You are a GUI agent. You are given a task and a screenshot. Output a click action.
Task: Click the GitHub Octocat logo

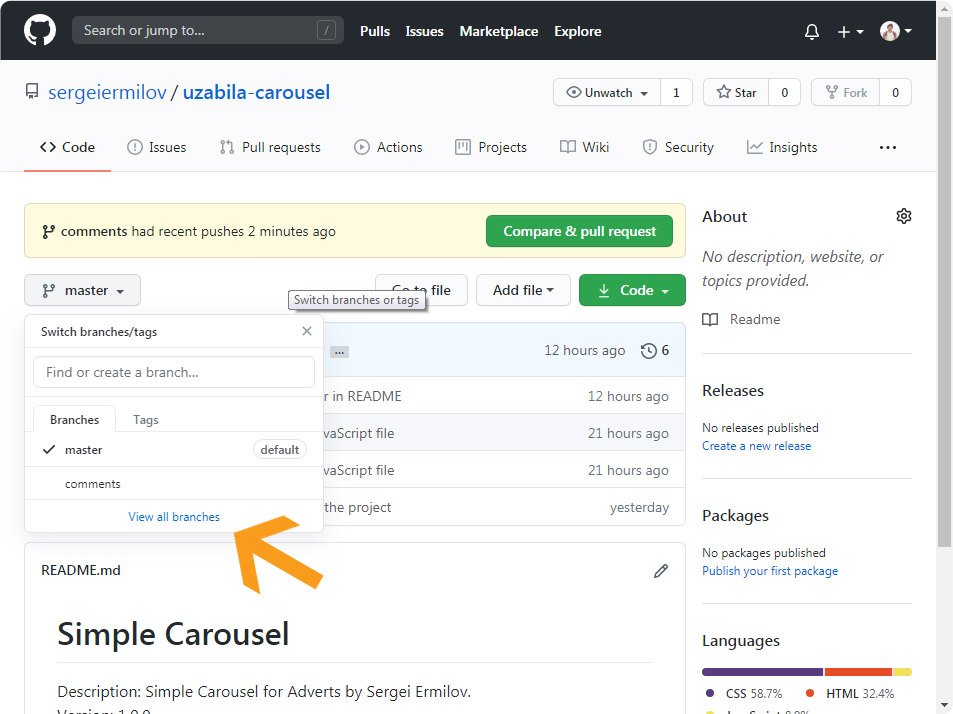pyautogui.click(x=40, y=31)
